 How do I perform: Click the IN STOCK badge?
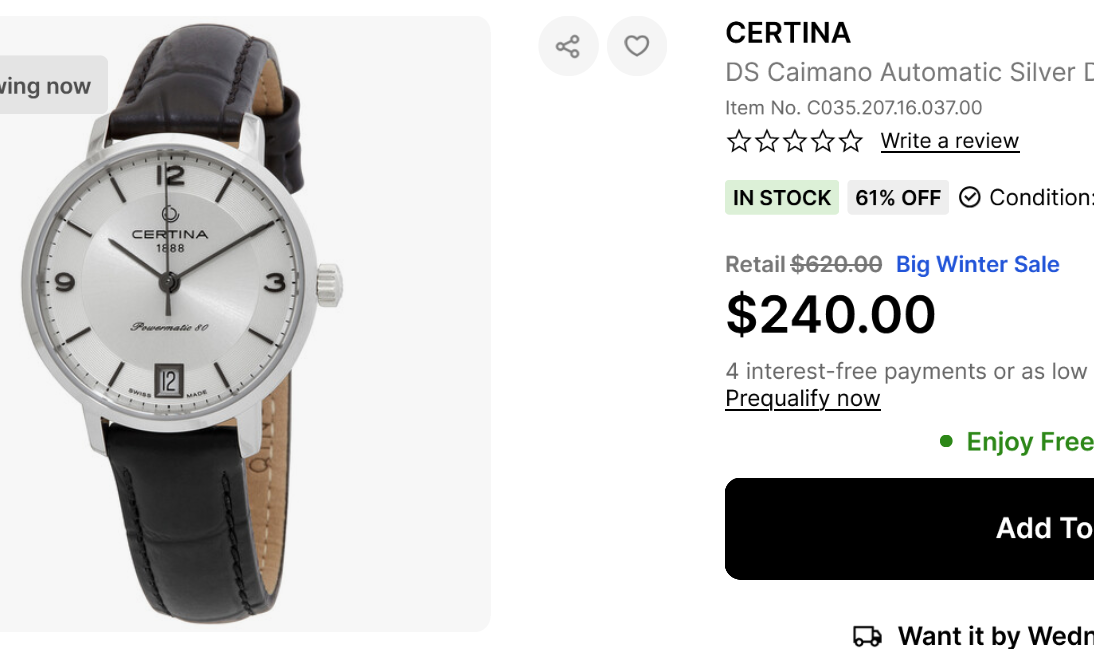(x=782, y=198)
